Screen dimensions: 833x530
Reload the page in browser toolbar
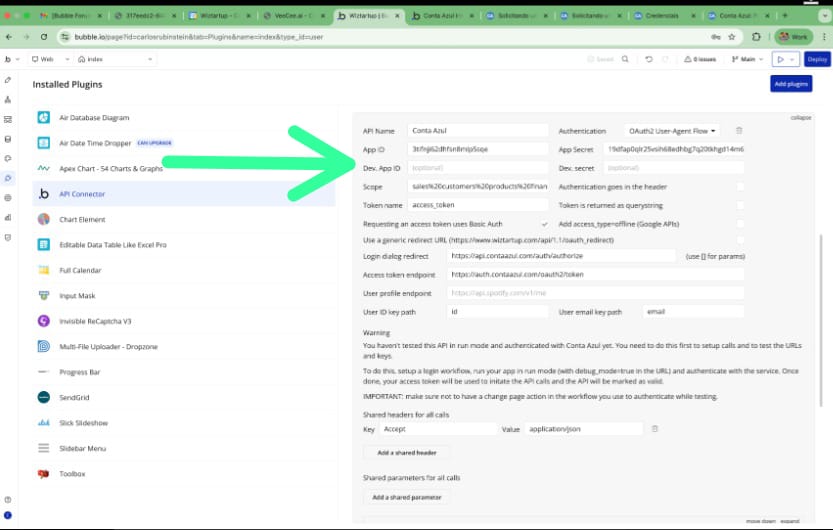point(44,37)
